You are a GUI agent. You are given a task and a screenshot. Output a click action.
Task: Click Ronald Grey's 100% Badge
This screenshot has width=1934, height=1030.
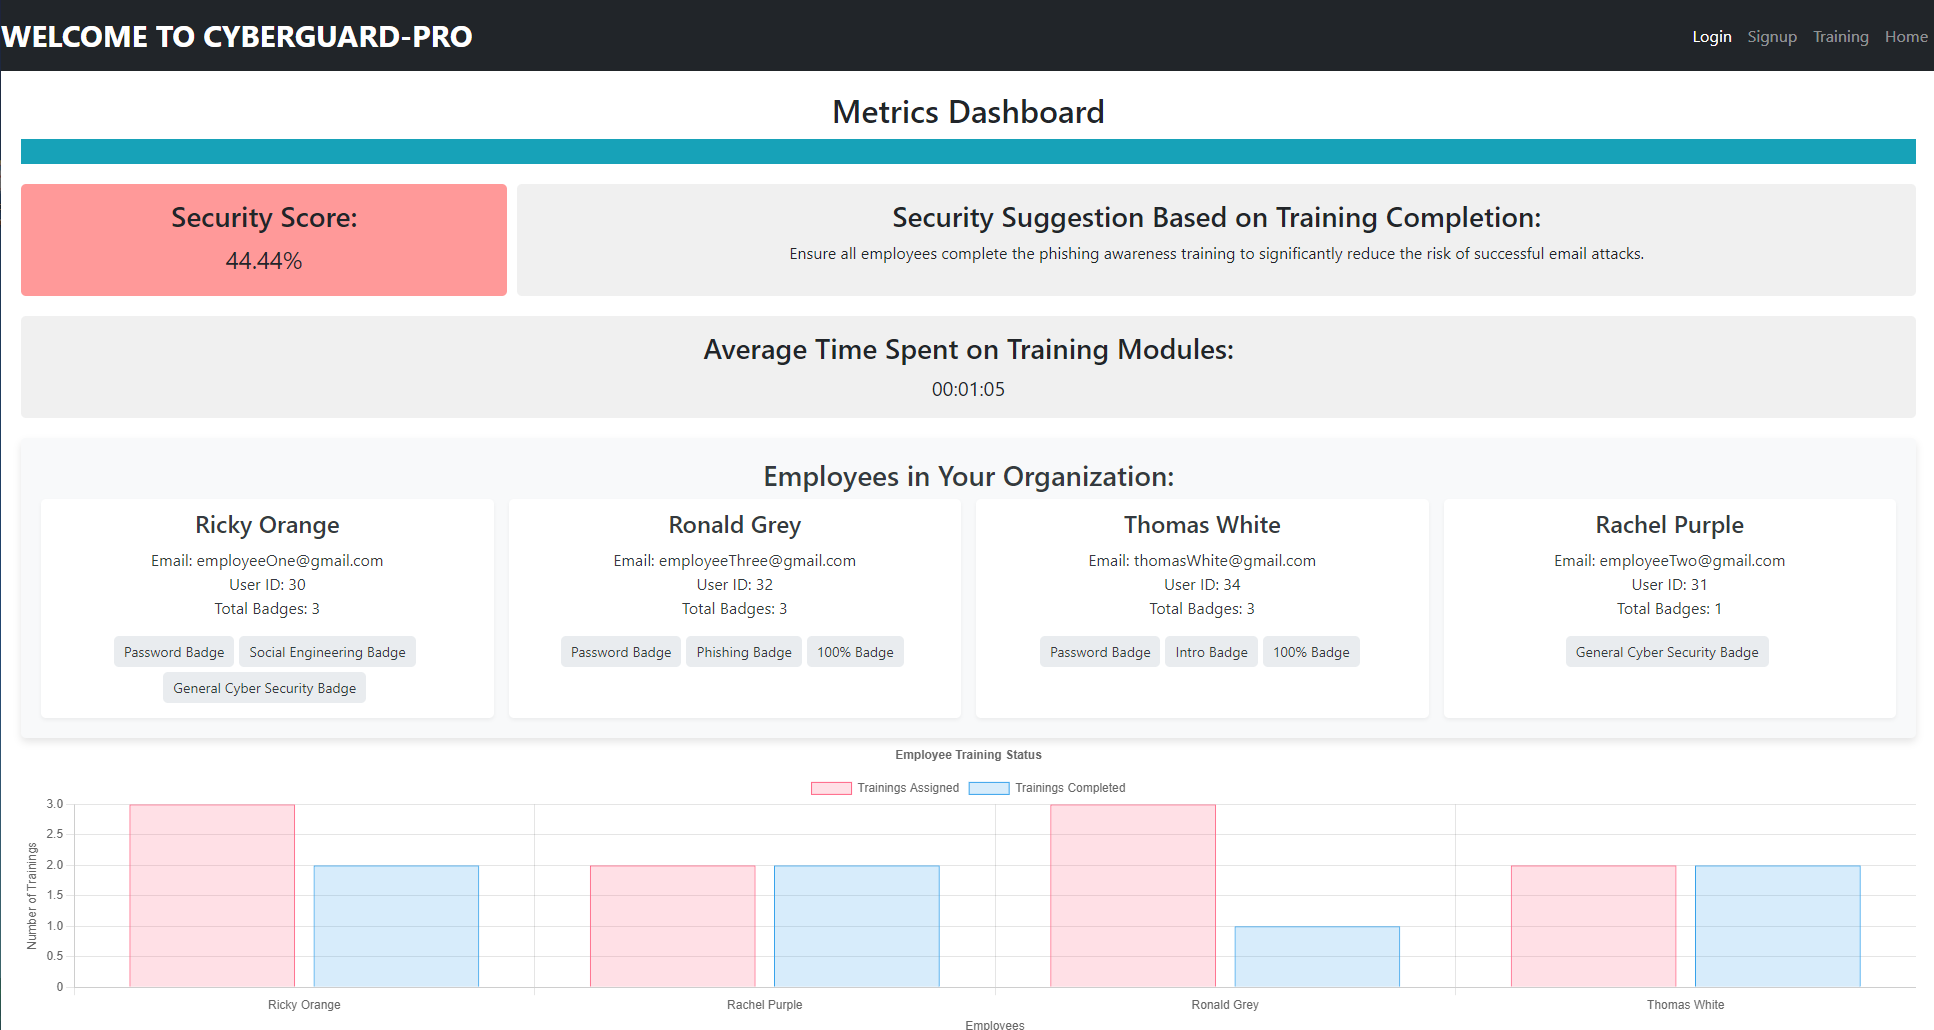(x=855, y=652)
